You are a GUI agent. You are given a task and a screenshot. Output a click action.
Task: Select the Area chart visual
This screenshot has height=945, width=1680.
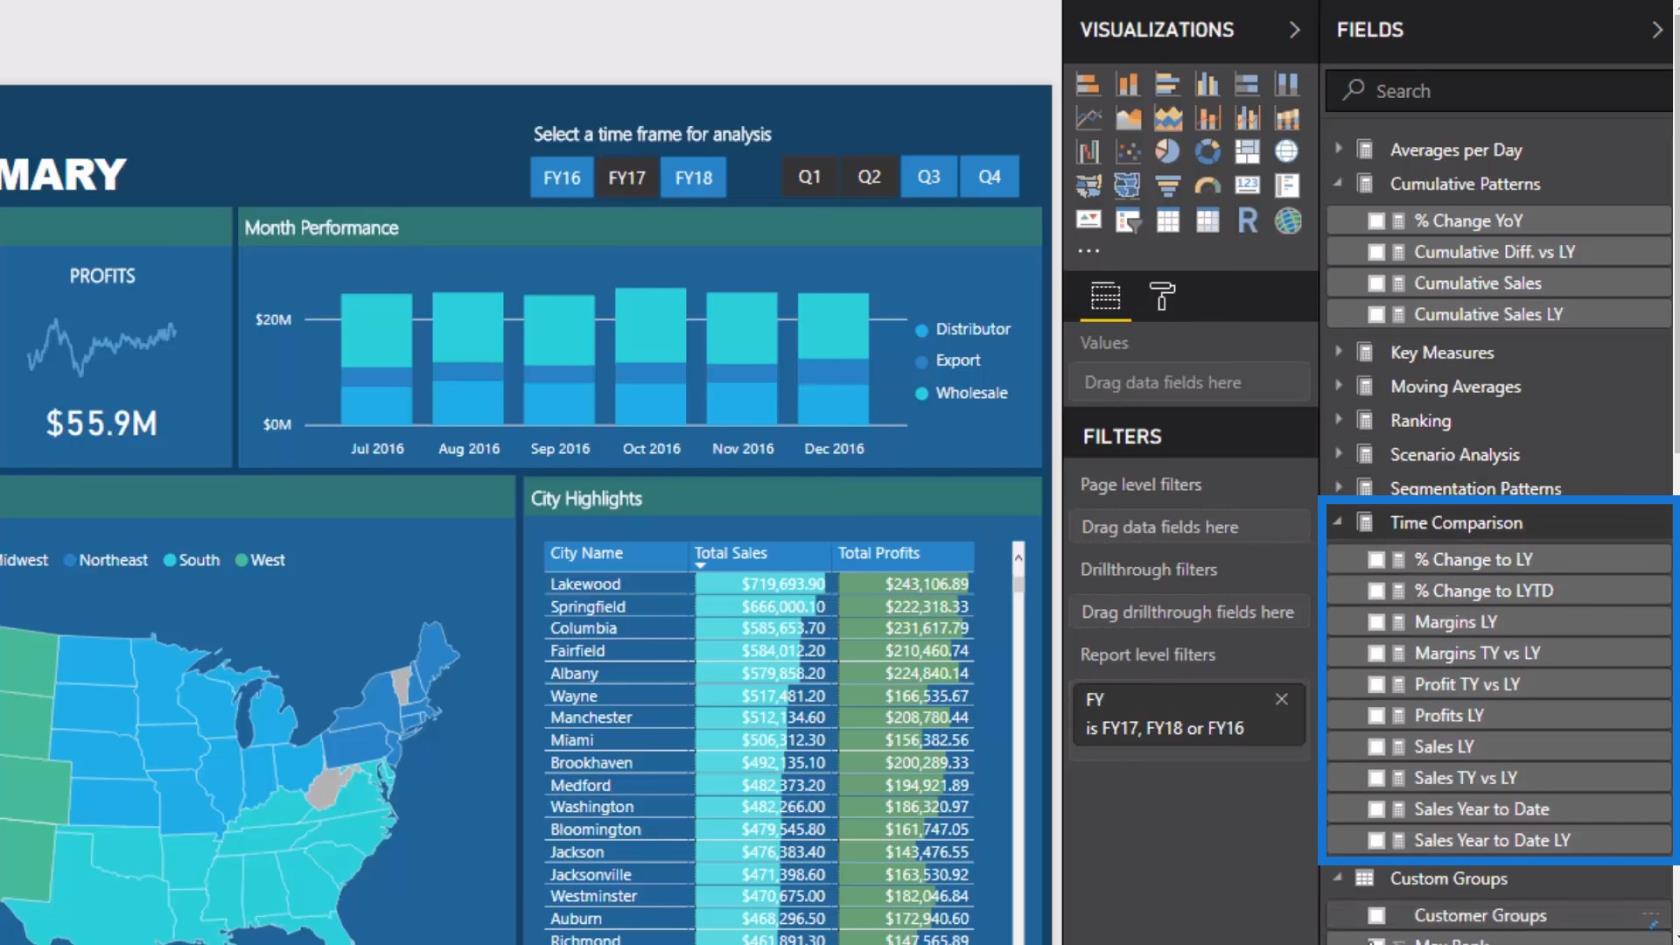pos(1128,118)
